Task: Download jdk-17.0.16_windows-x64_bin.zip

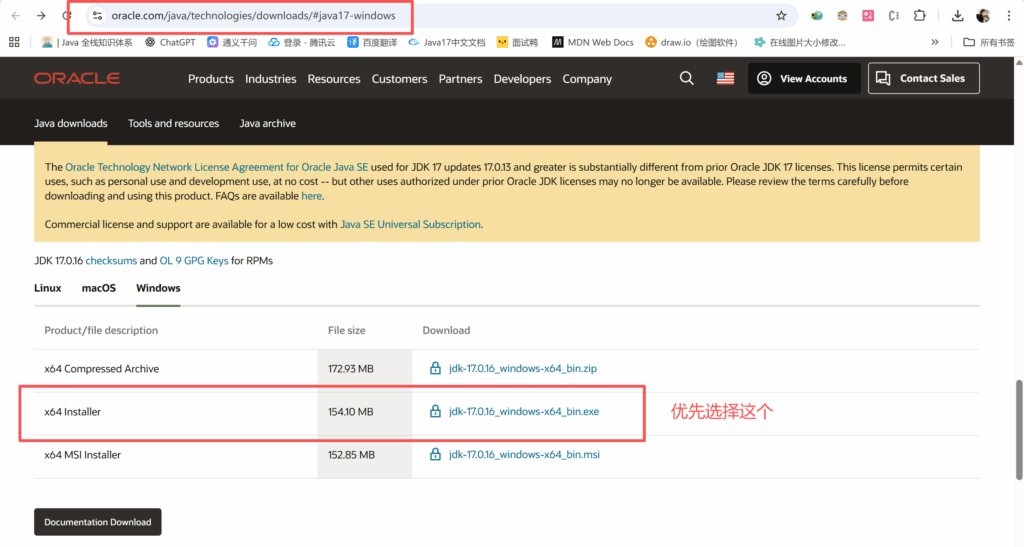Action: 522,368
